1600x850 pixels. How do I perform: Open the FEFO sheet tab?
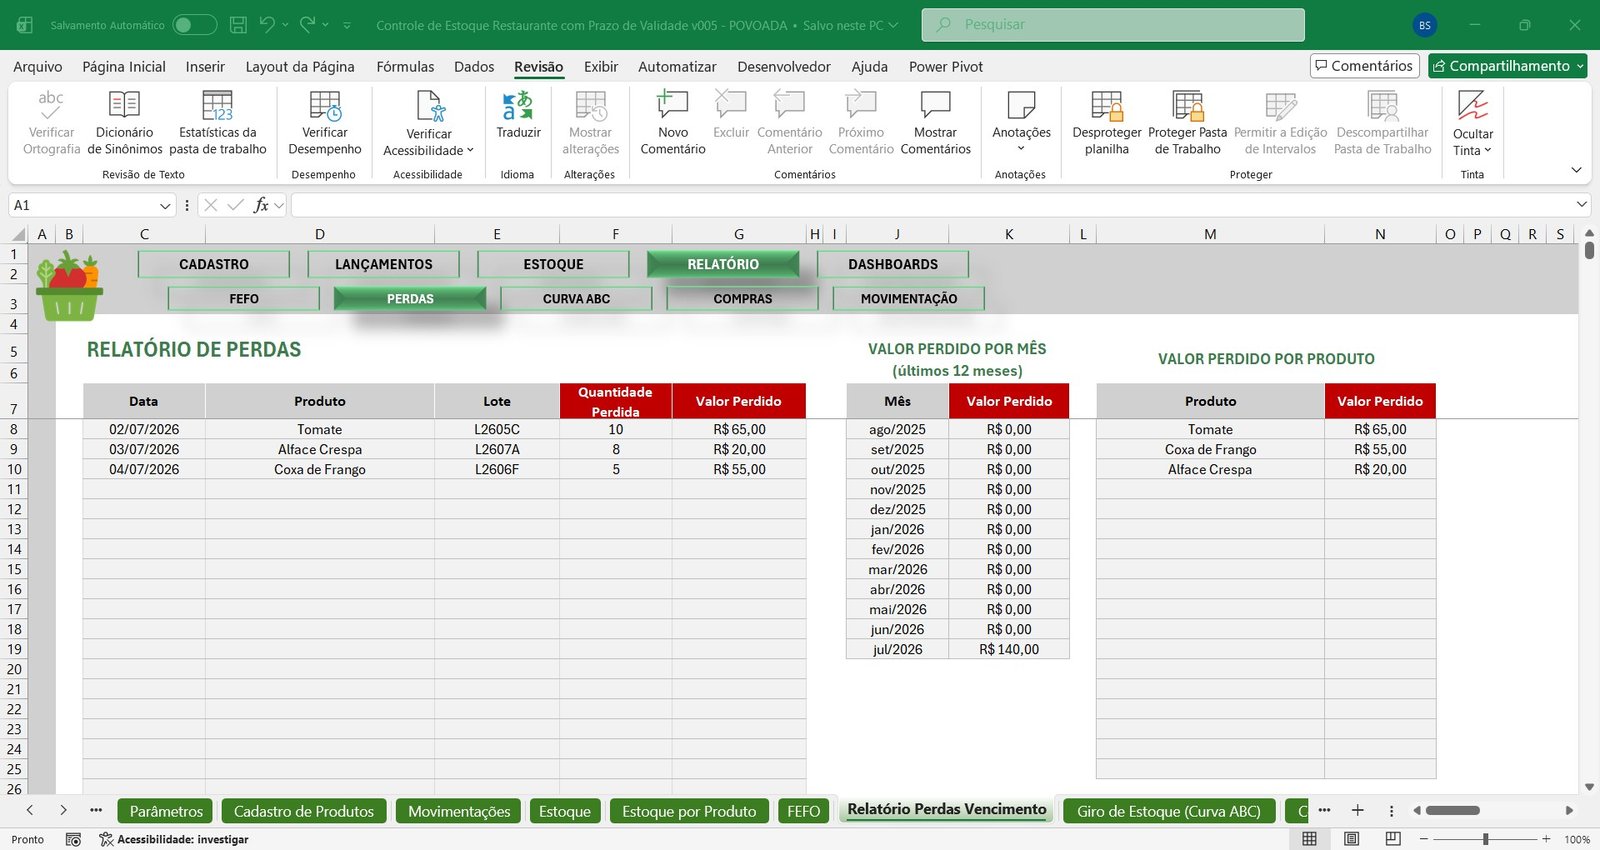coord(803,811)
